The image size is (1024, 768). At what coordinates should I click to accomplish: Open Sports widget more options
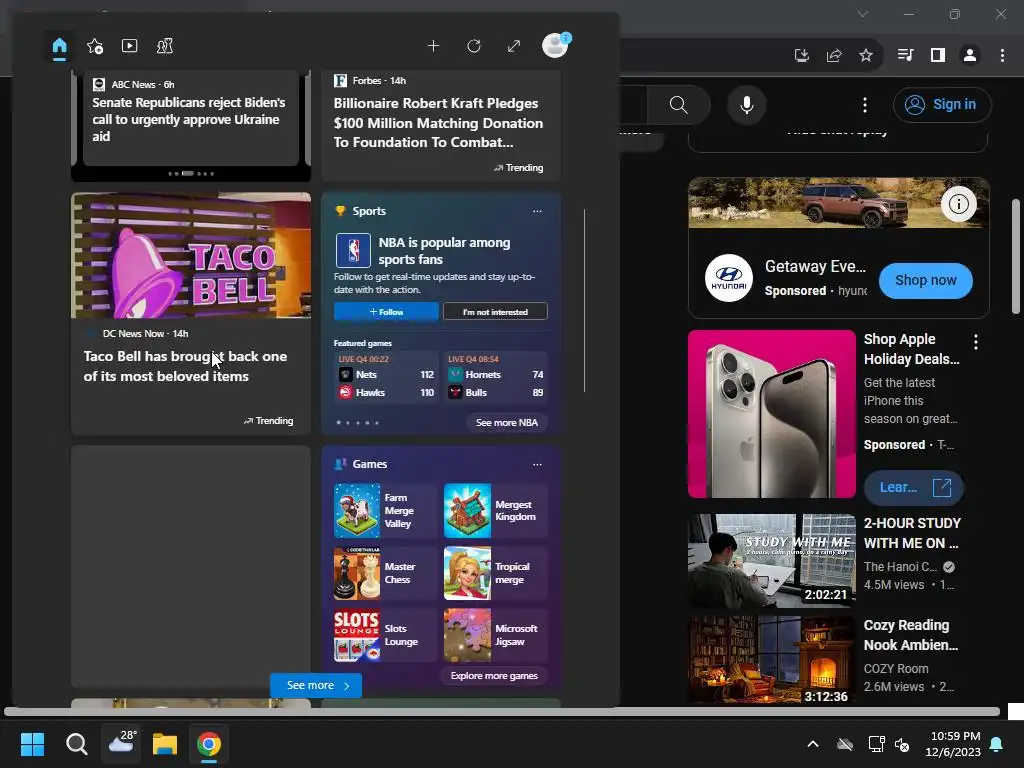coord(537,211)
